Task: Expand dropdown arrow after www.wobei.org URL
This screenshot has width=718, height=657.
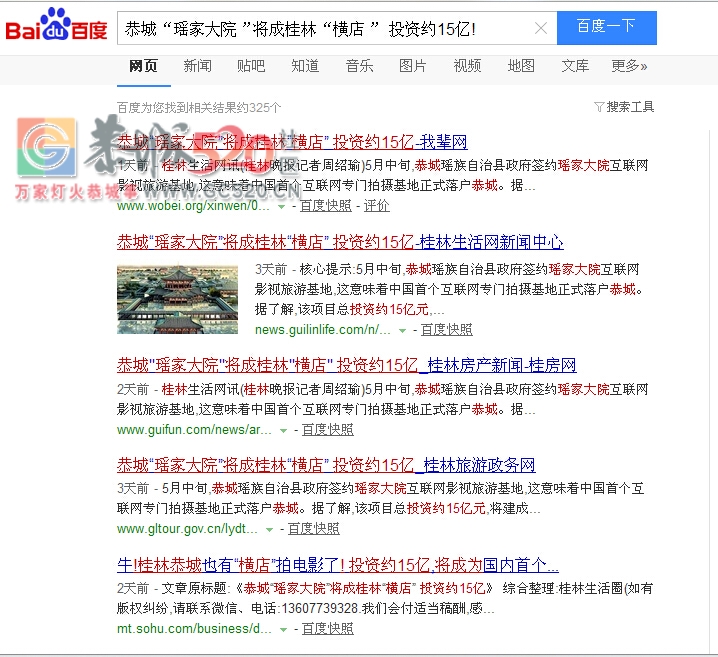Action: click(x=282, y=207)
